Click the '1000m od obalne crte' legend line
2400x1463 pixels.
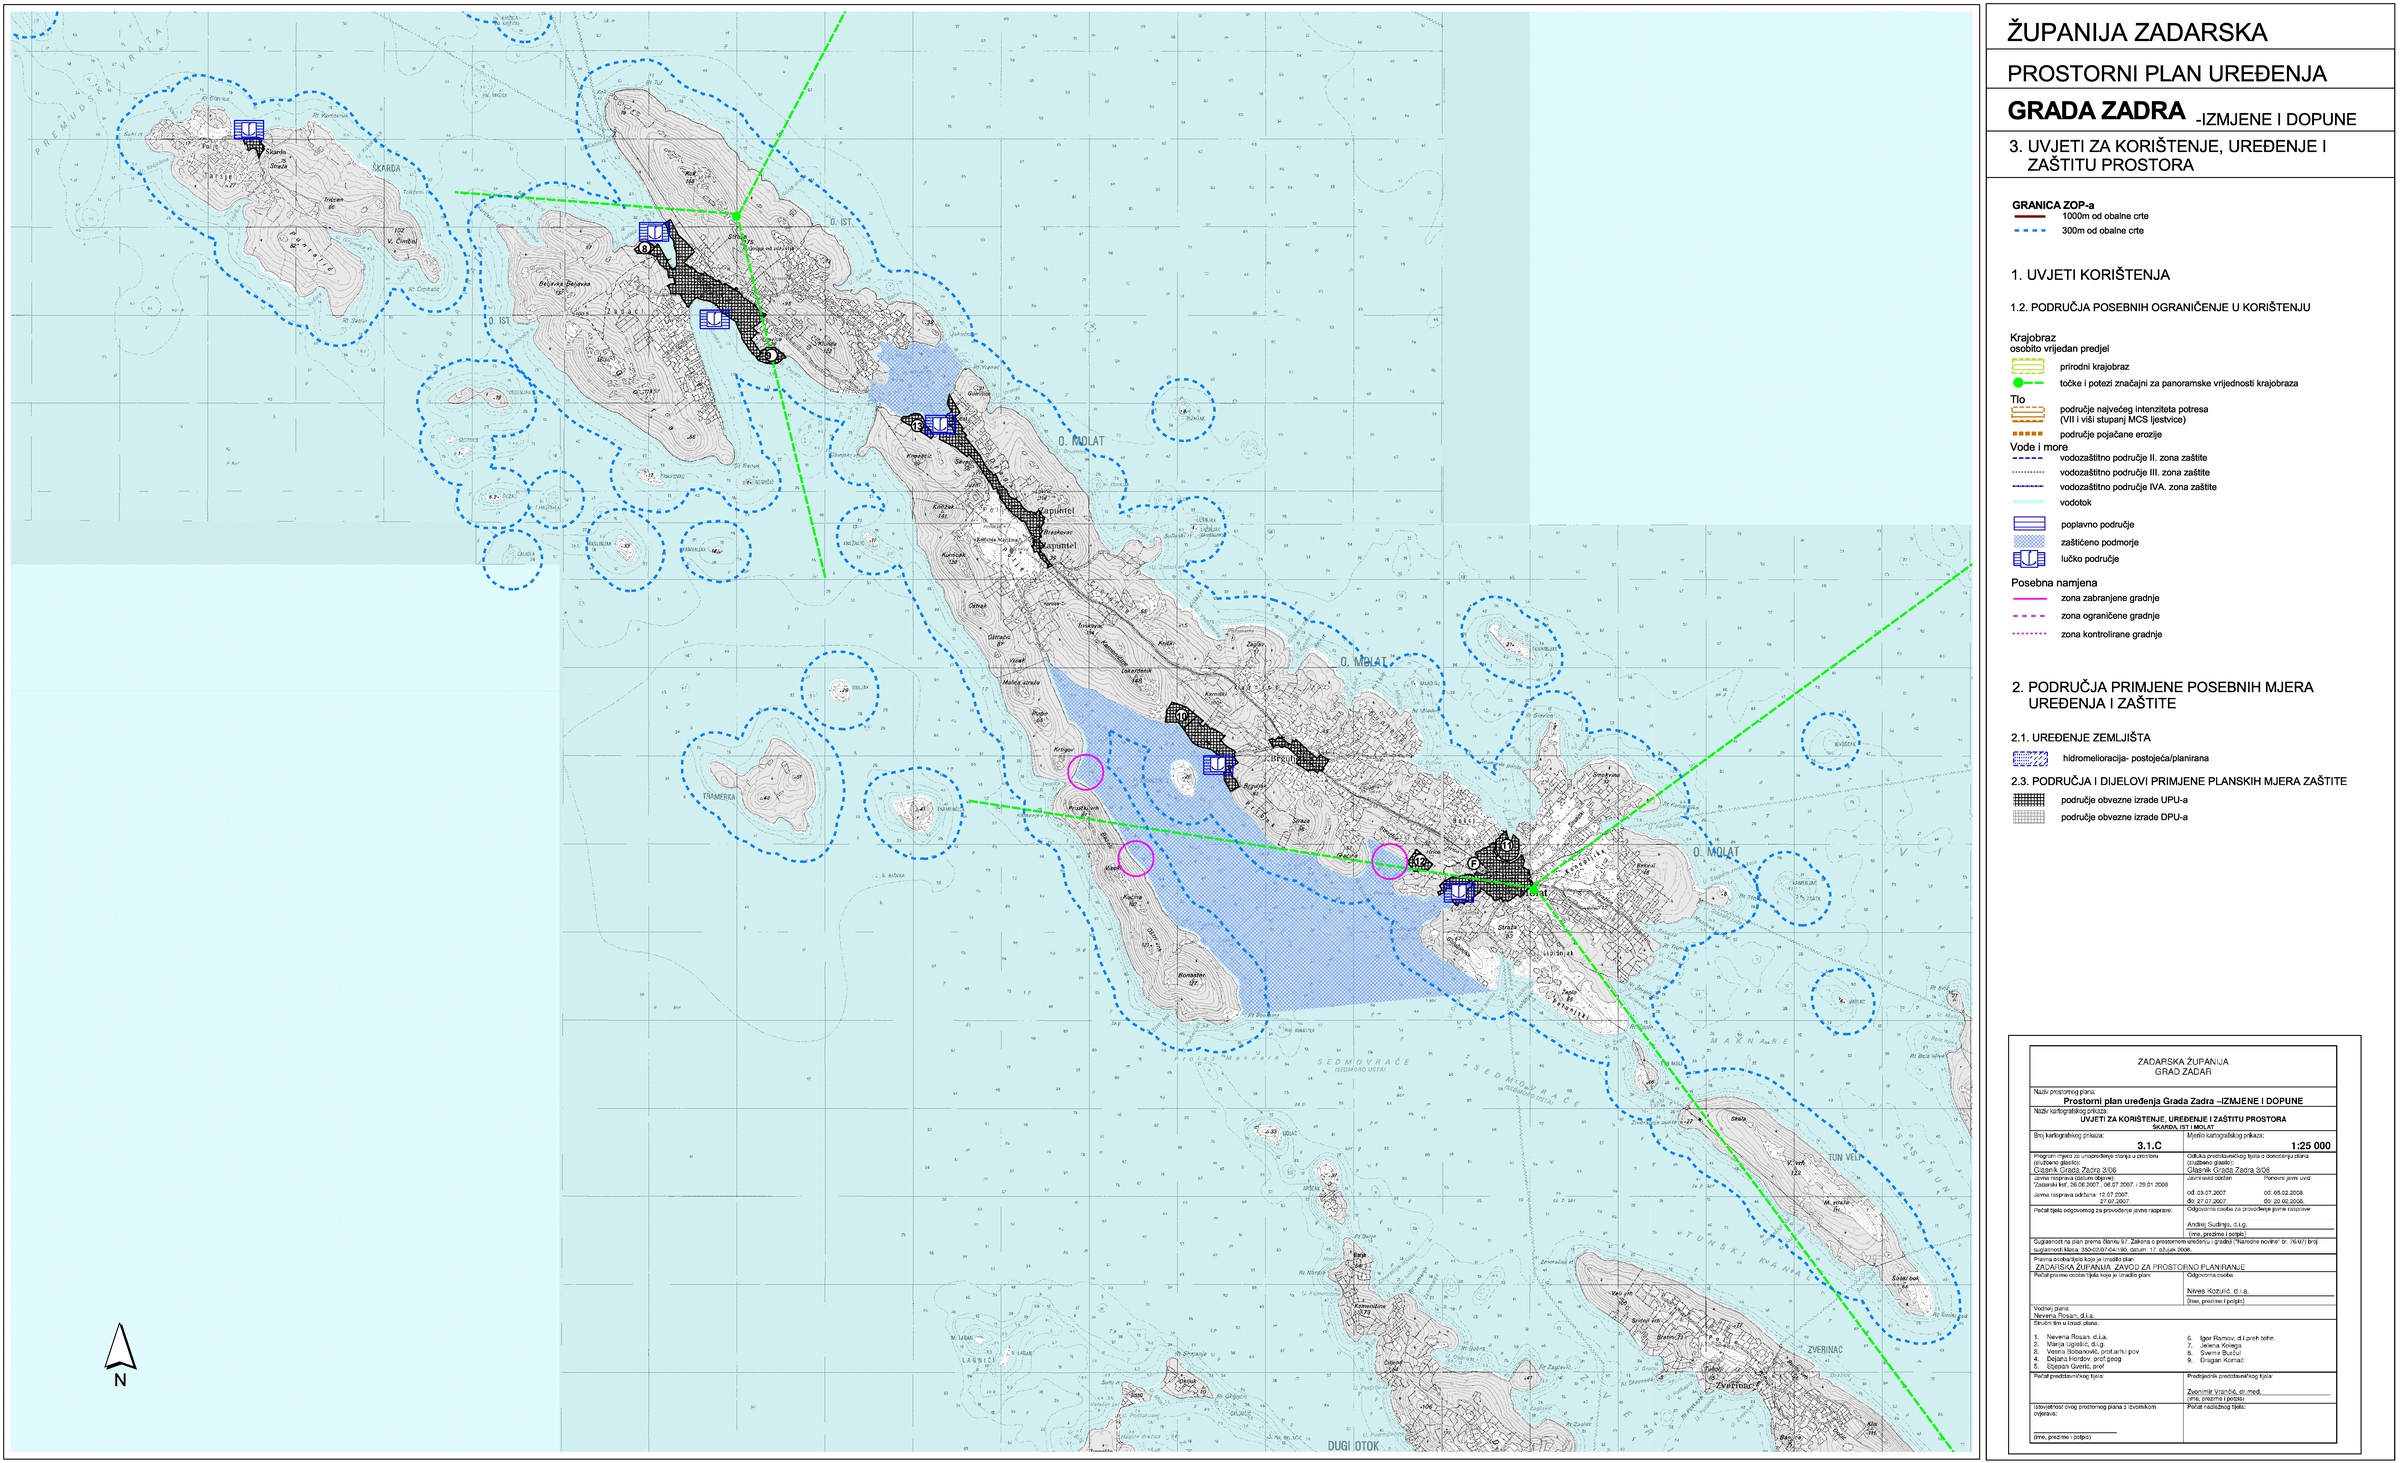click(x=2029, y=216)
